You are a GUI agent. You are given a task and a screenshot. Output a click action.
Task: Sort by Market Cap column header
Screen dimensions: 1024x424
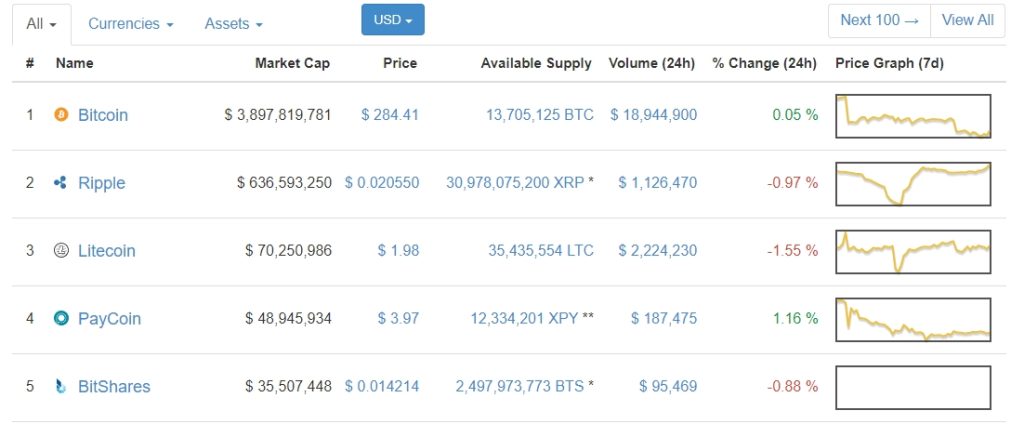click(292, 63)
